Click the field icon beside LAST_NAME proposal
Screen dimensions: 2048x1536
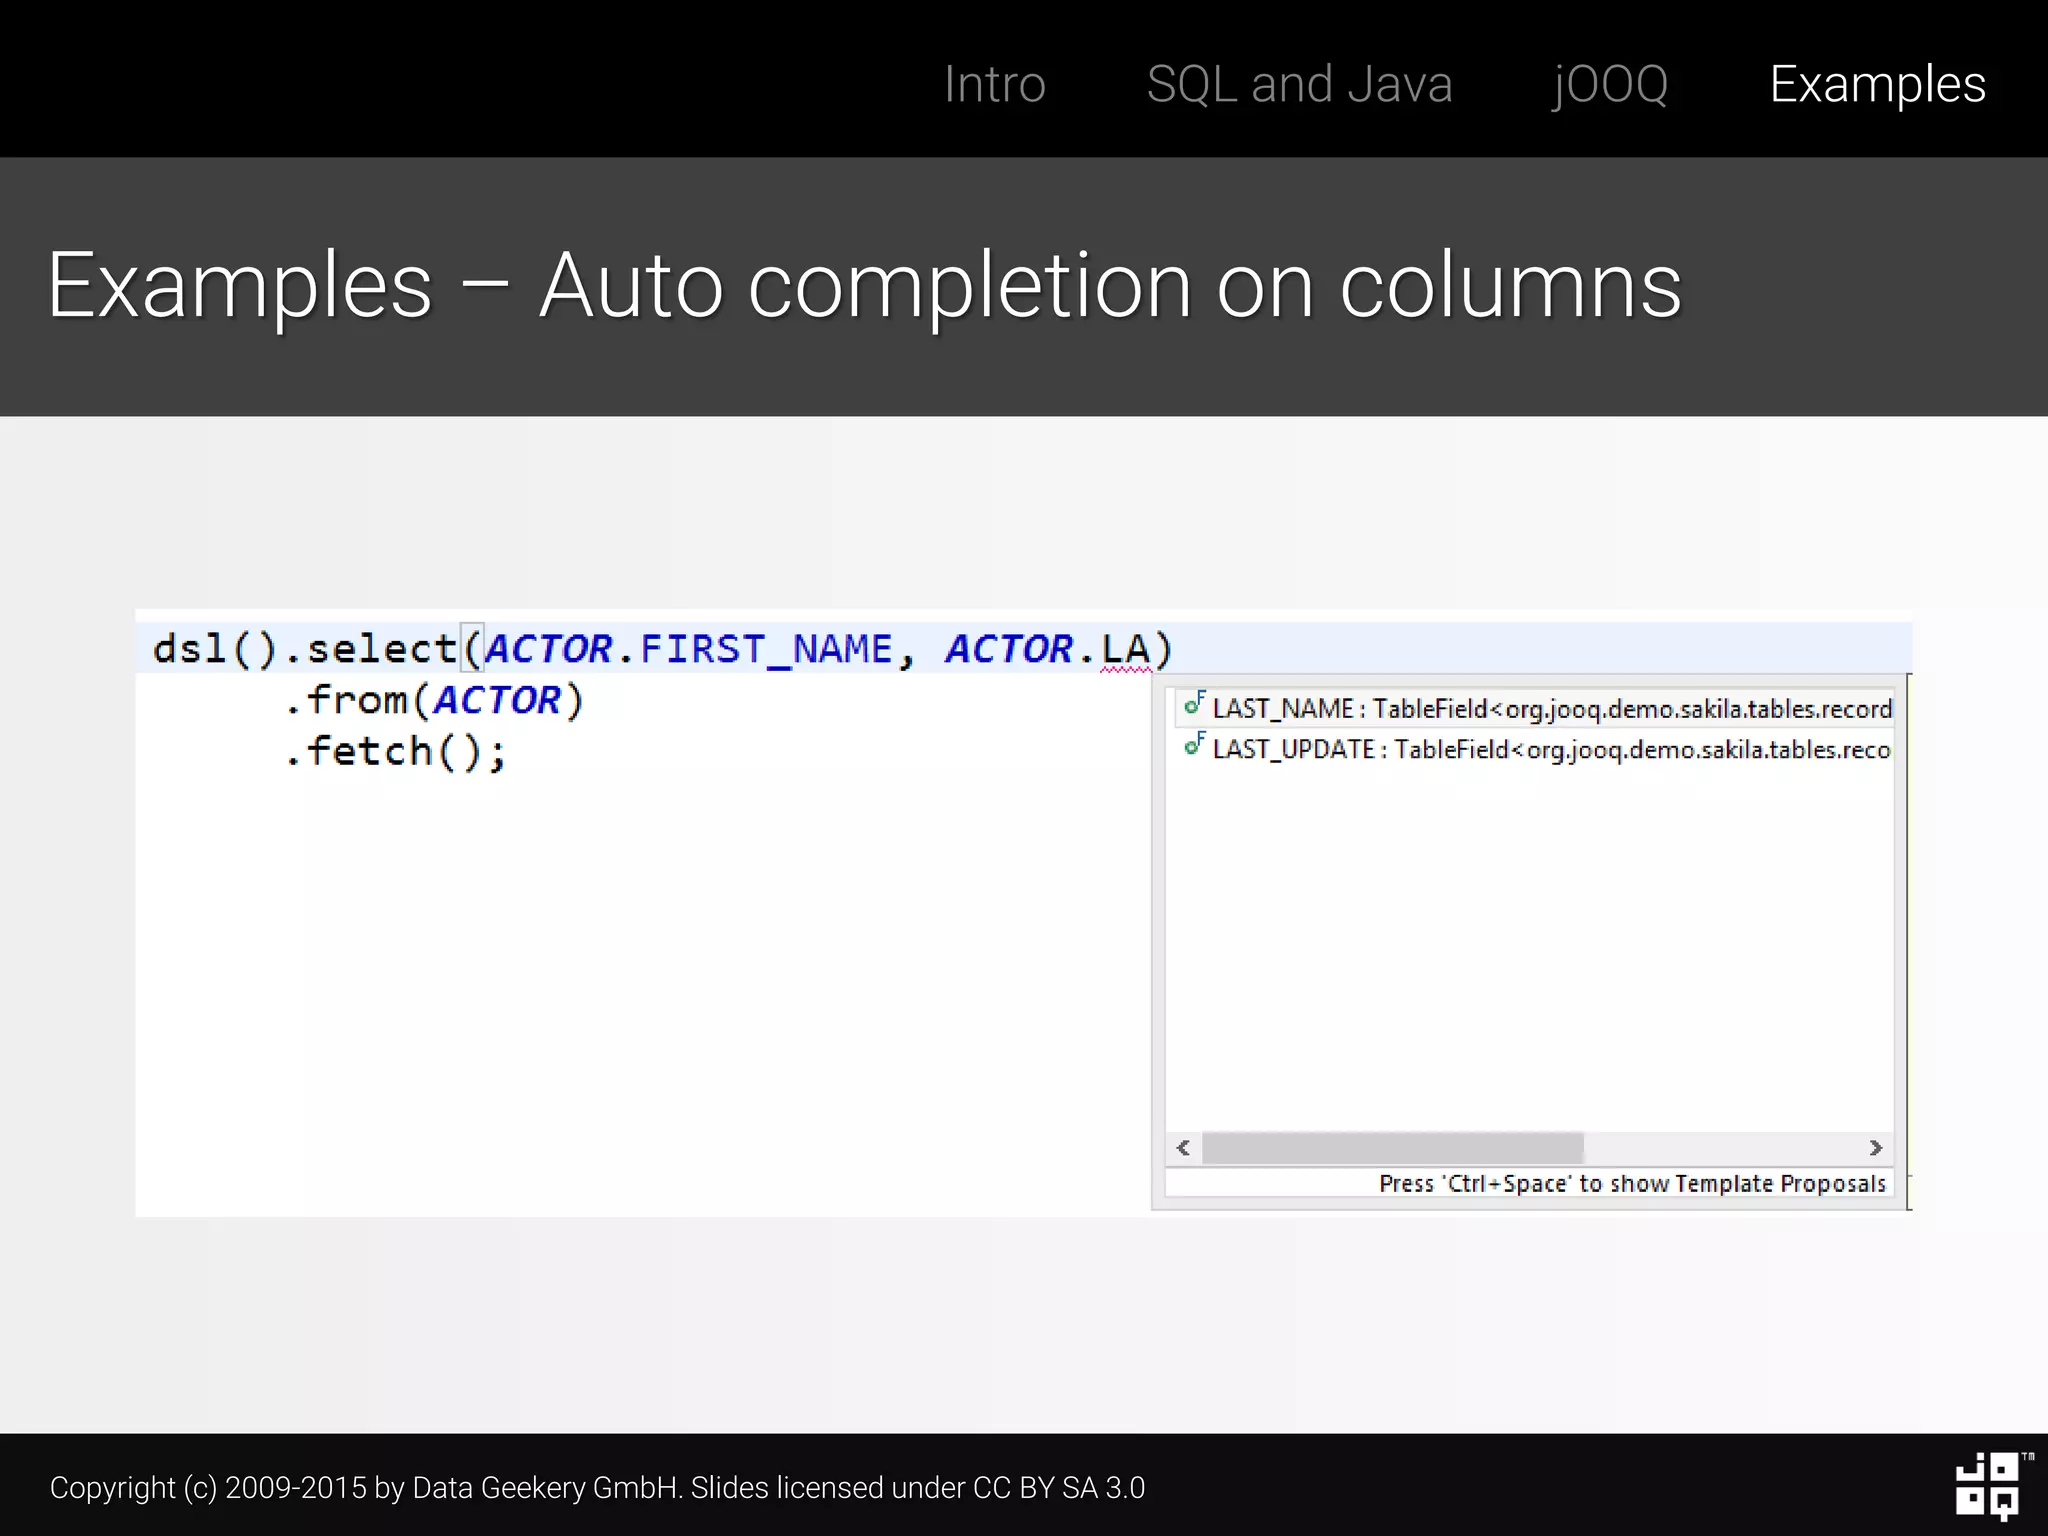(1194, 705)
